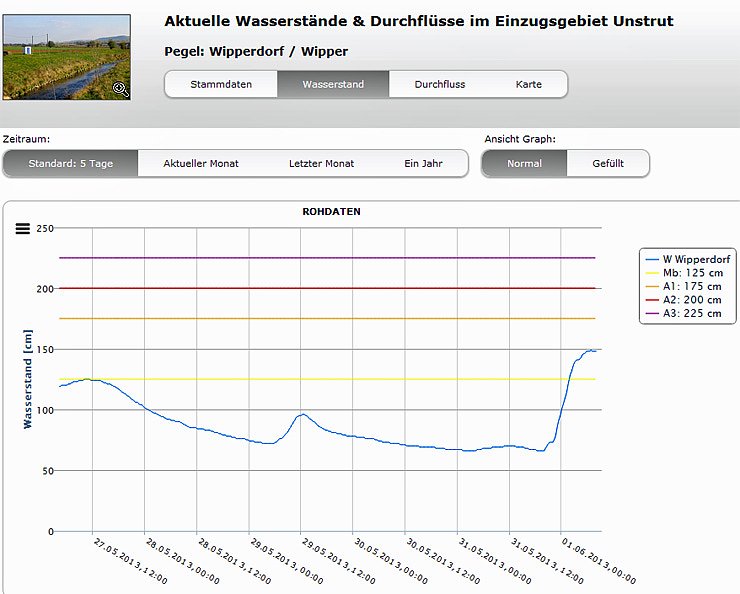The height and width of the screenshot is (594, 740).
Task: Toggle W Wipperdorf series in legend
Action: 691,259
